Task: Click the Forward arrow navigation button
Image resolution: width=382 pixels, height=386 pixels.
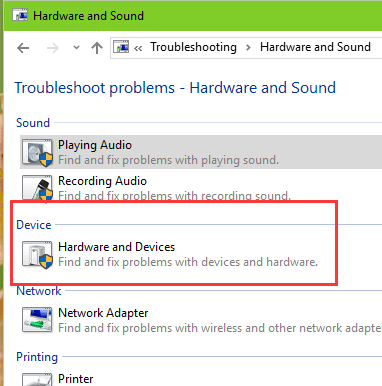Action: (53, 48)
